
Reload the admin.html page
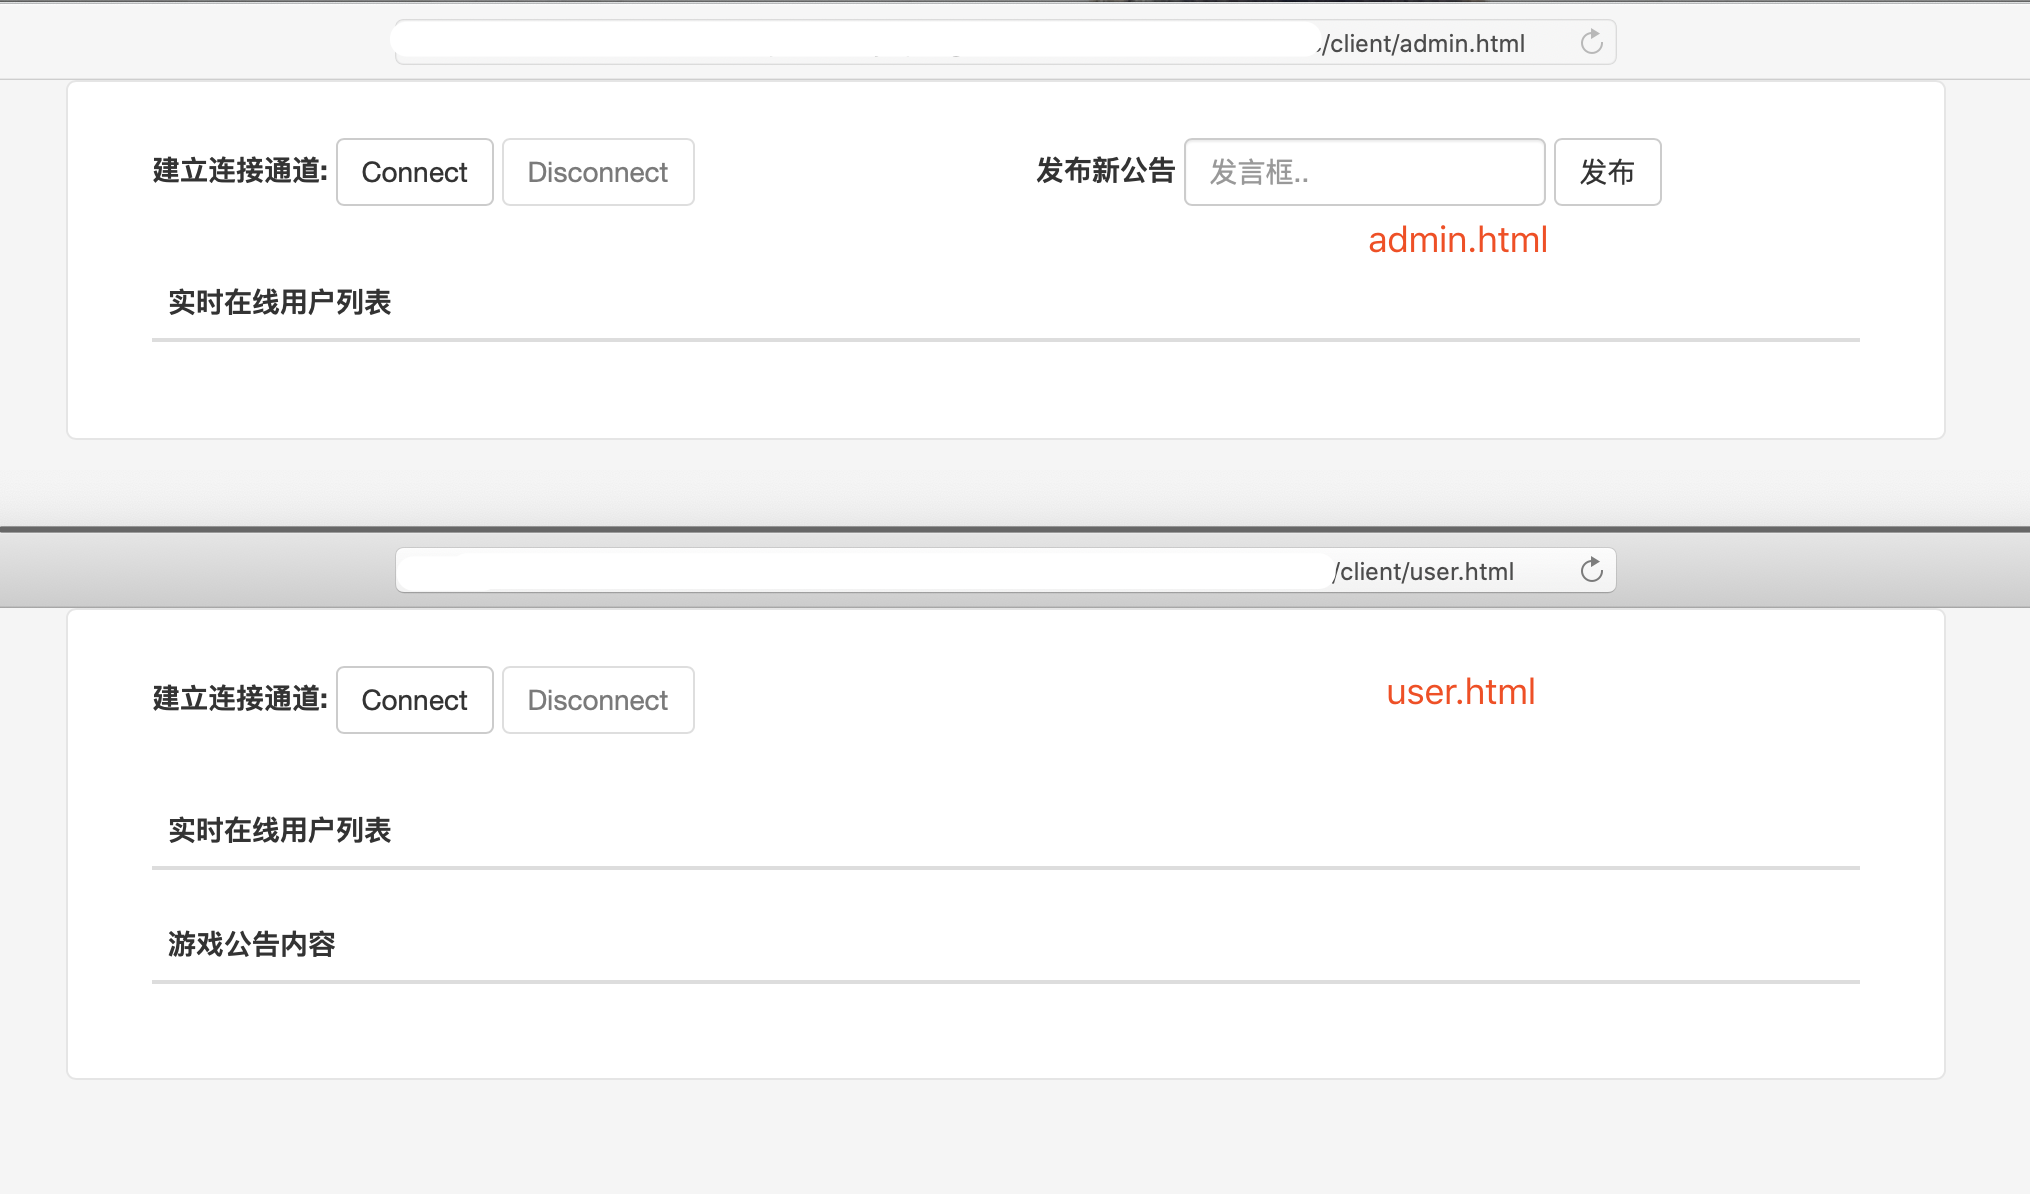pyautogui.click(x=1591, y=42)
